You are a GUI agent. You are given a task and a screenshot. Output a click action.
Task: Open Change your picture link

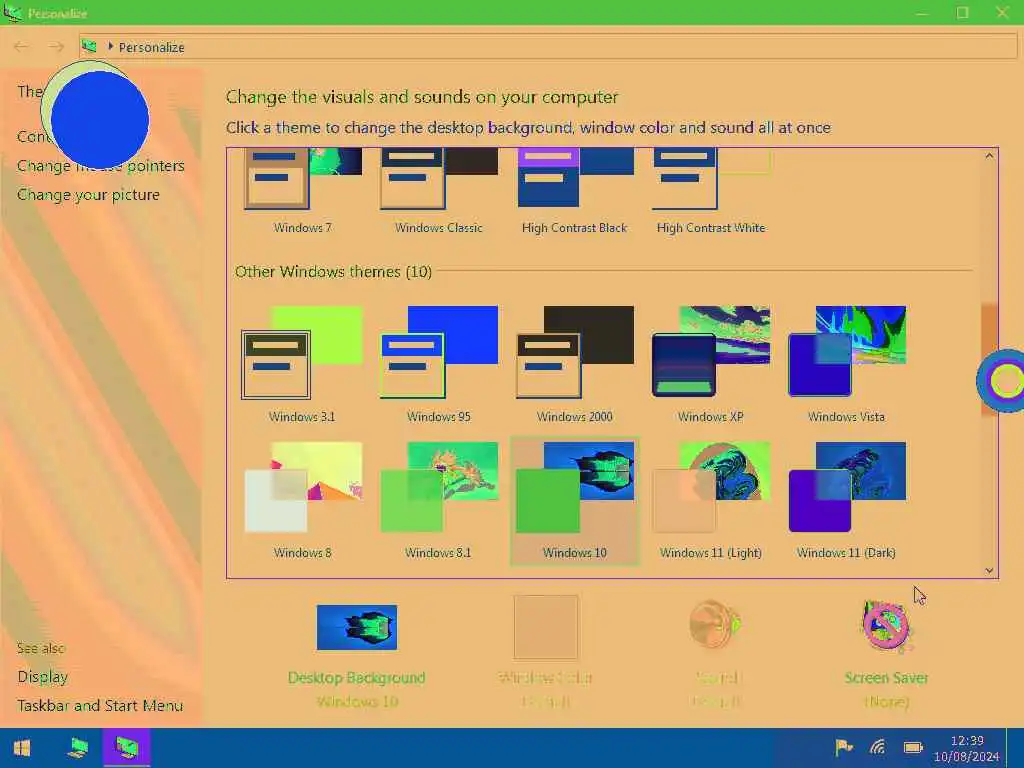[88, 195]
